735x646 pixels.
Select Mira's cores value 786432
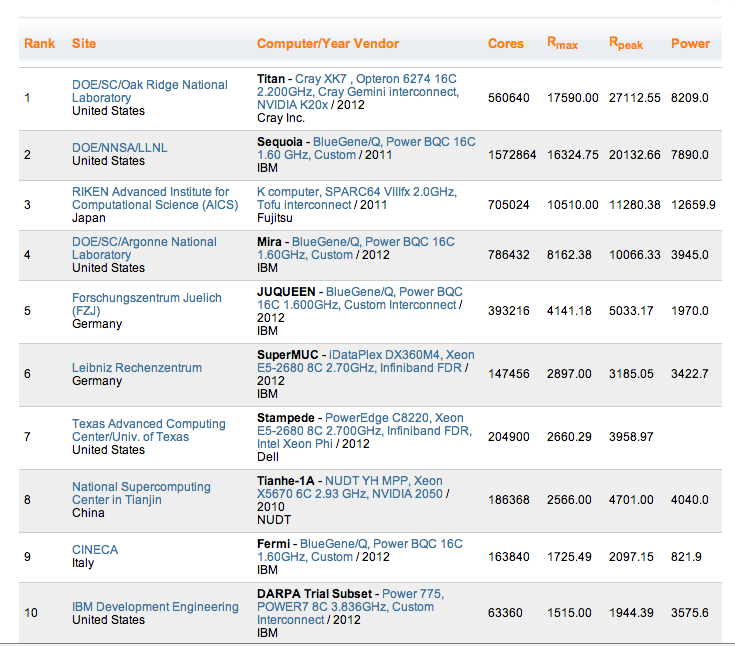[509, 255]
